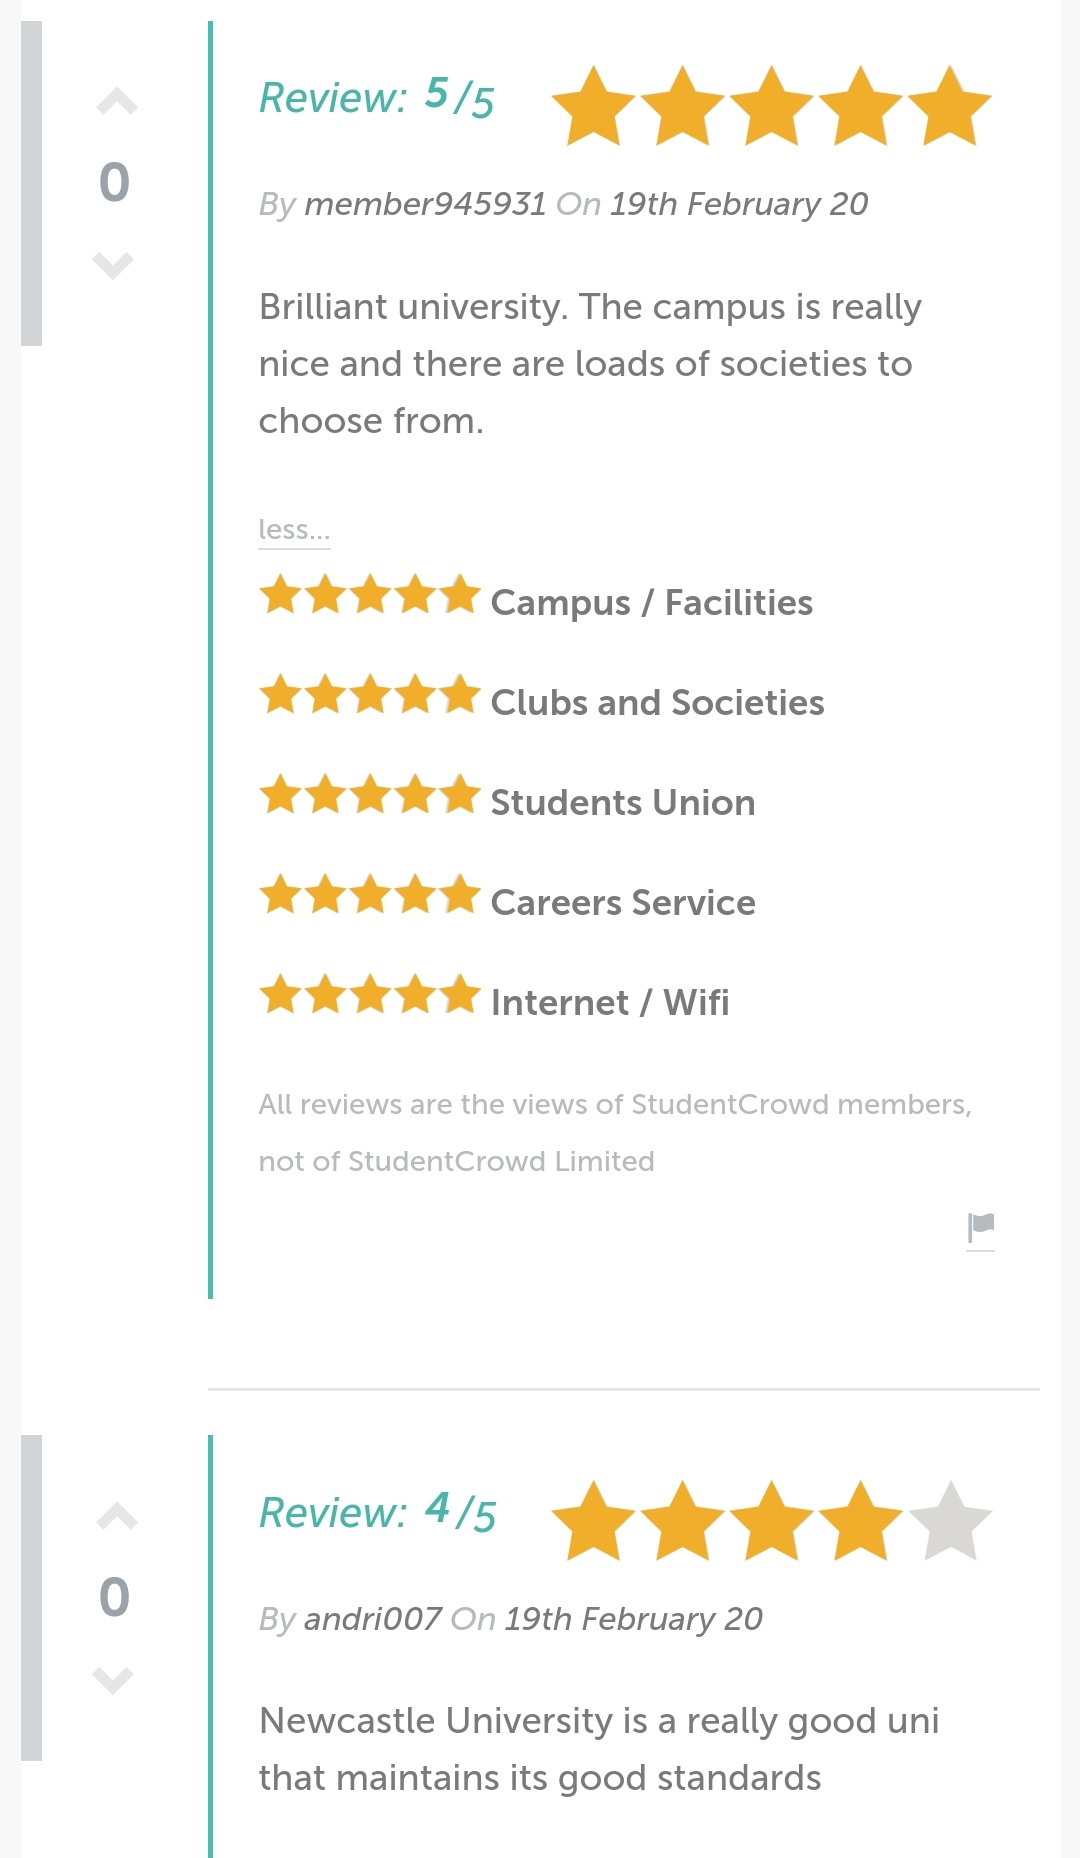Viewport: 1080px width, 1858px height.
Task: Click Clubs and Societies star rating
Action: [x=370, y=695]
